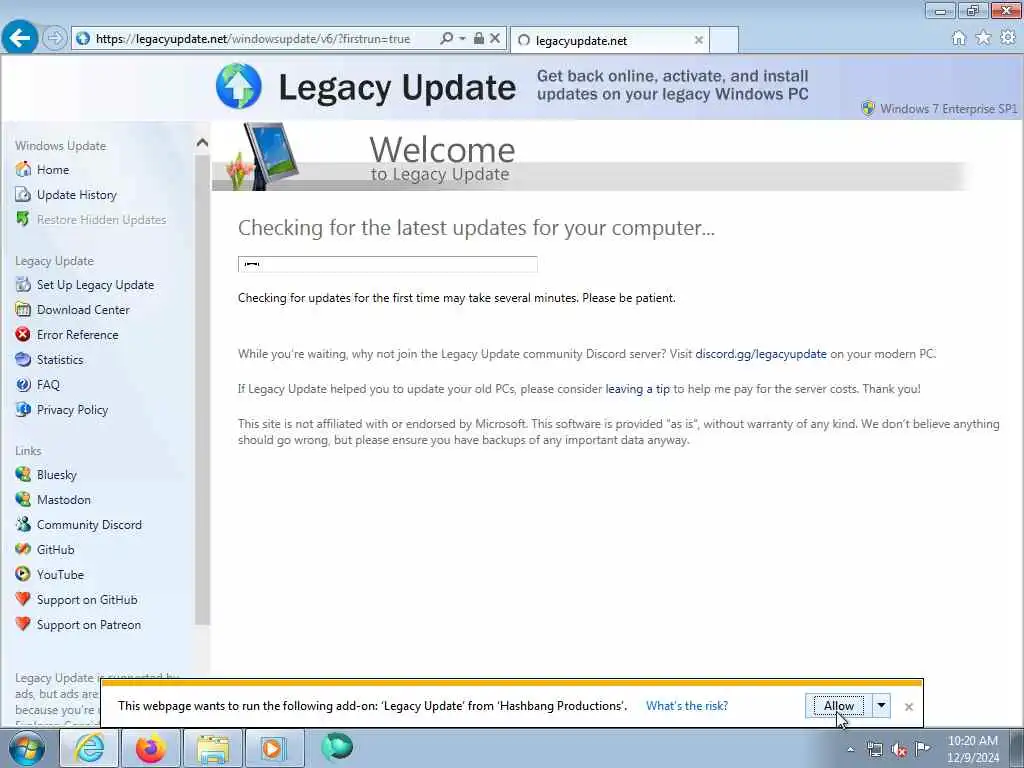Click 'What's the risk?' link
1024x768 pixels.
coord(687,705)
